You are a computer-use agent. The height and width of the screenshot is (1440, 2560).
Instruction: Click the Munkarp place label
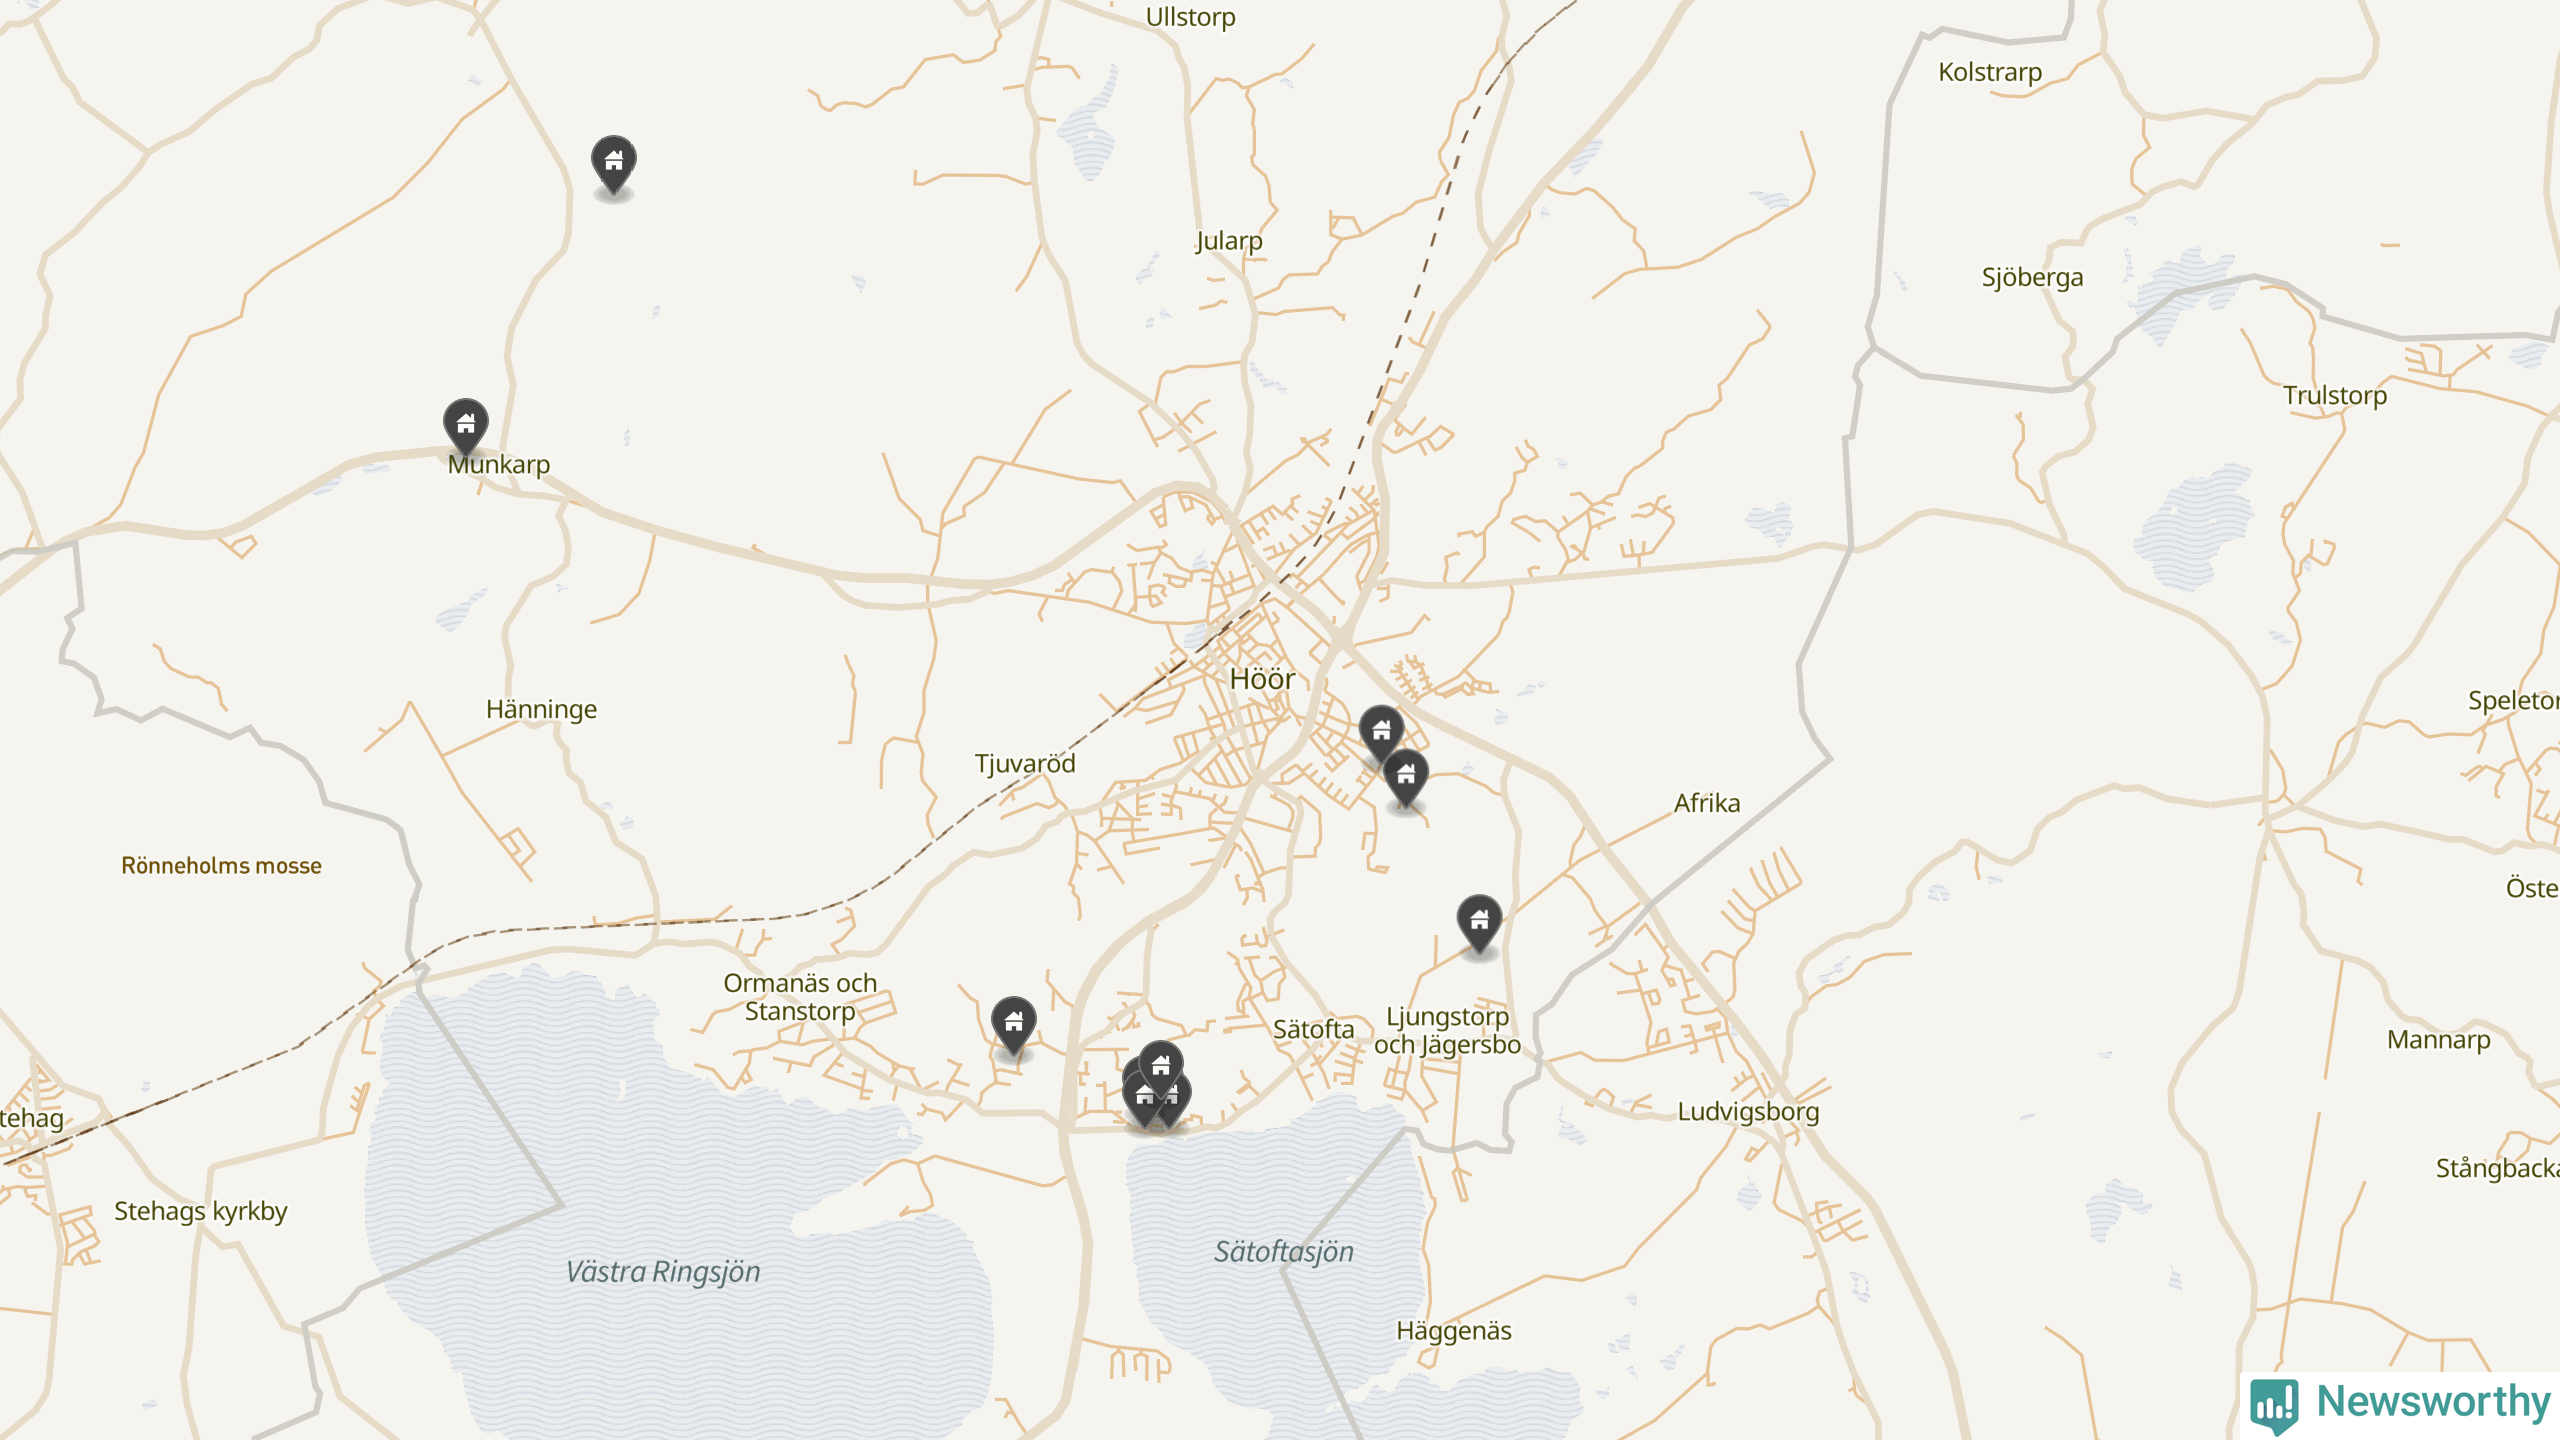point(499,465)
